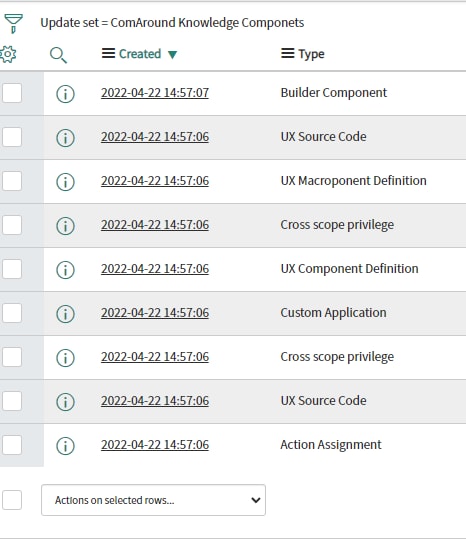Open Created column options menu icon

108,53
